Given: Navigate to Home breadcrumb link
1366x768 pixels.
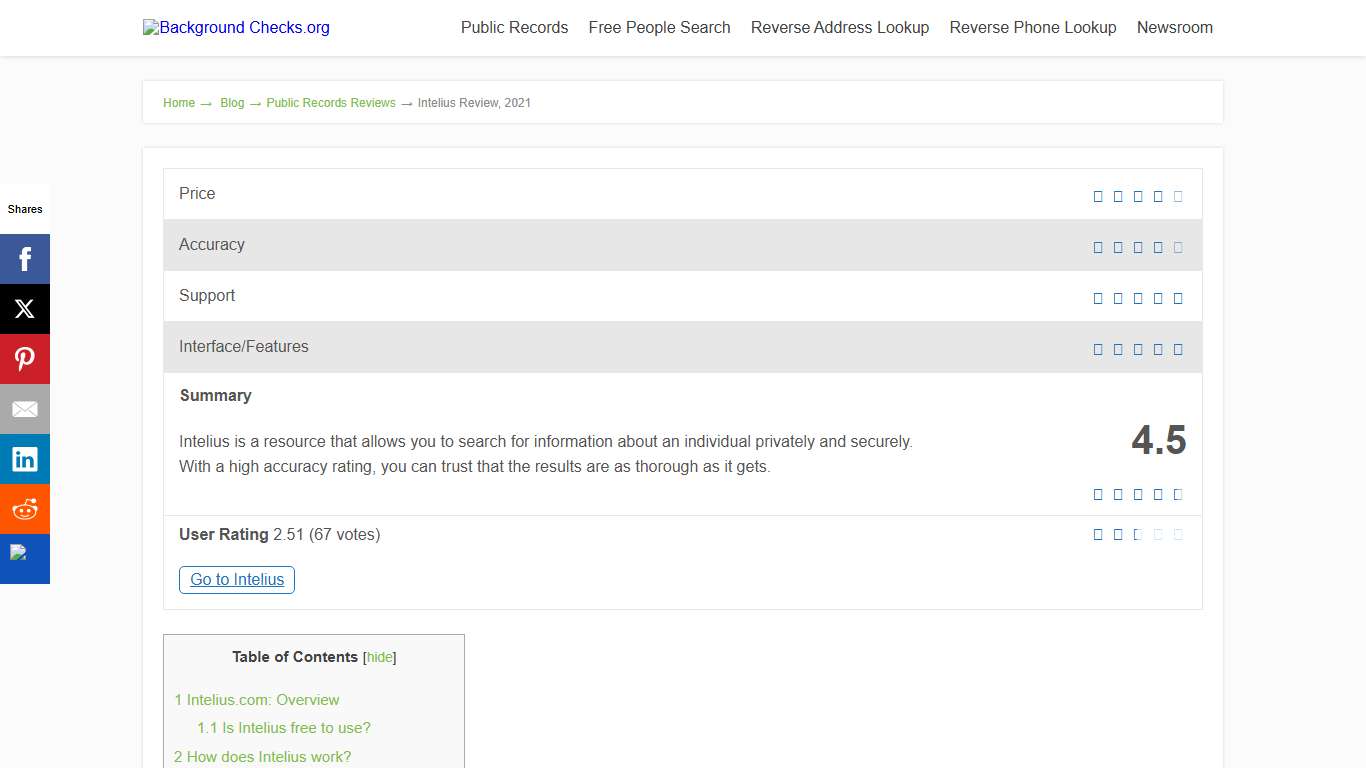Looking at the screenshot, I should pyautogui.click(x=179, y=103).
